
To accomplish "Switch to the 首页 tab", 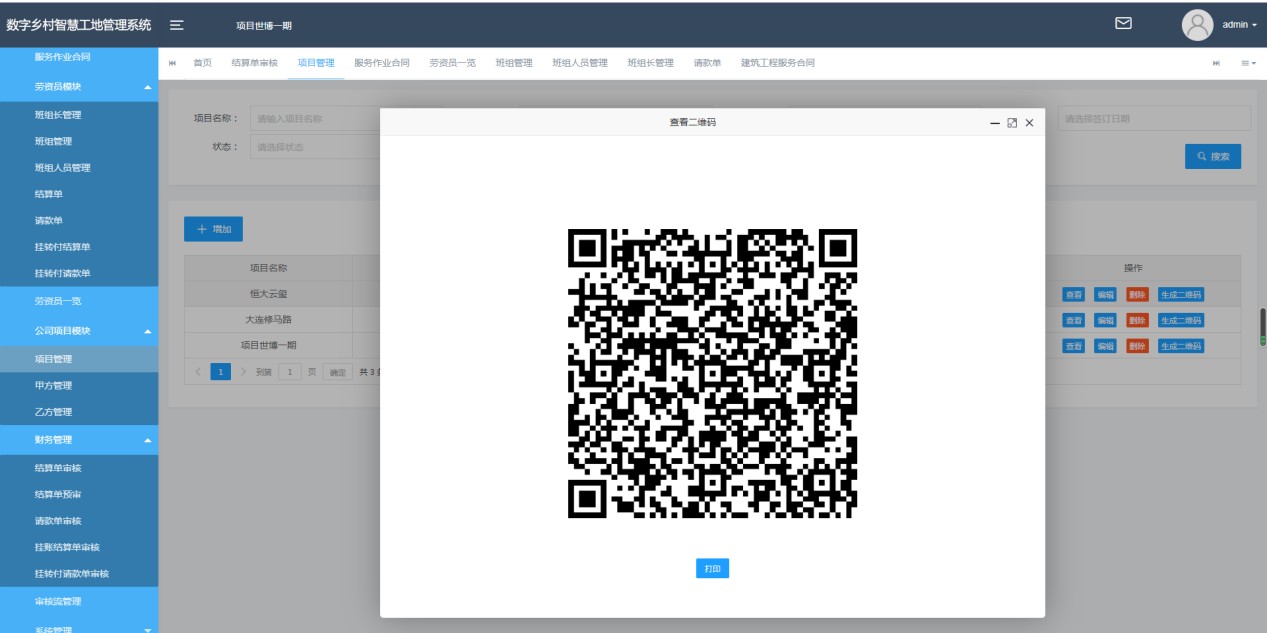I will coord(202,63).
